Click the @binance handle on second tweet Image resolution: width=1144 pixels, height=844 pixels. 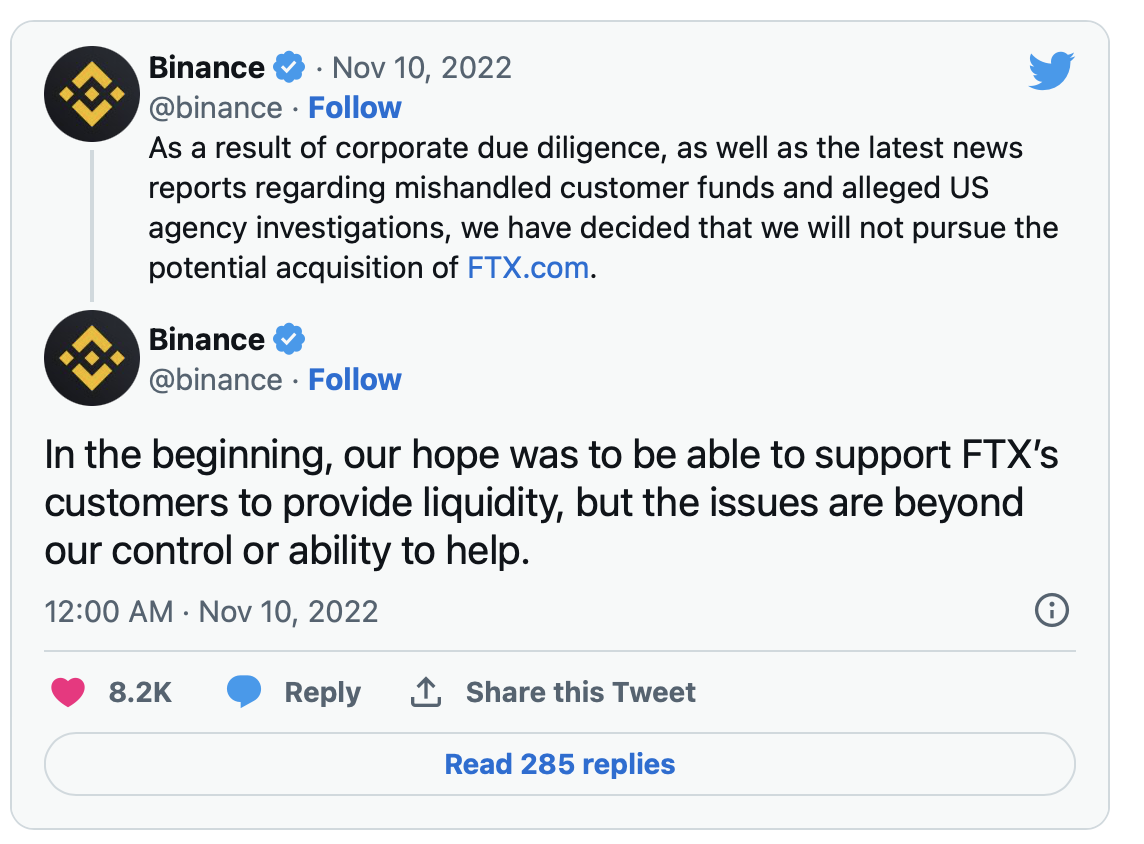(215, 380)
